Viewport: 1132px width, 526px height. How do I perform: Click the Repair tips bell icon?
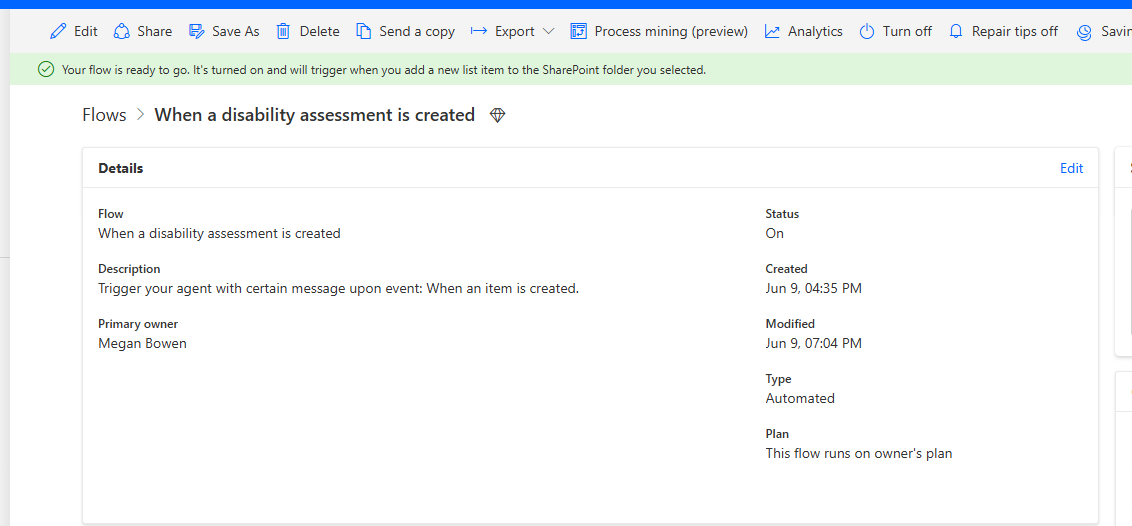(x=956, y=31)
